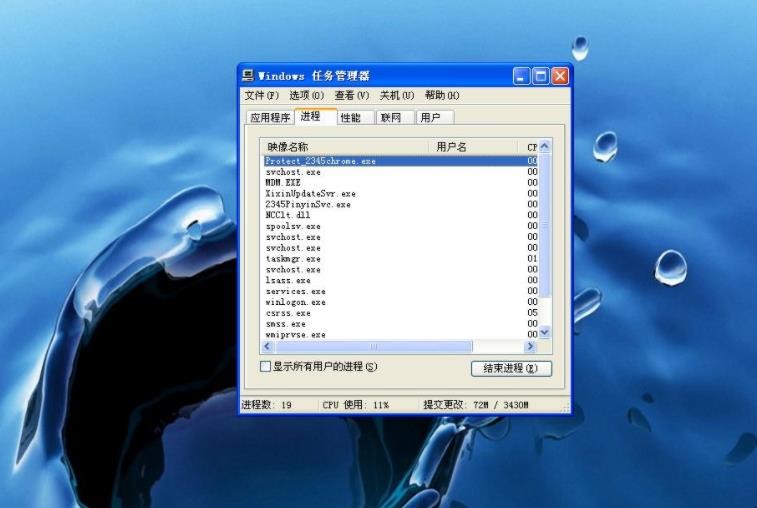Close the Task Manager window
Image resolution: width=757 pixels, height=508 pixels.
click(560, 76)
